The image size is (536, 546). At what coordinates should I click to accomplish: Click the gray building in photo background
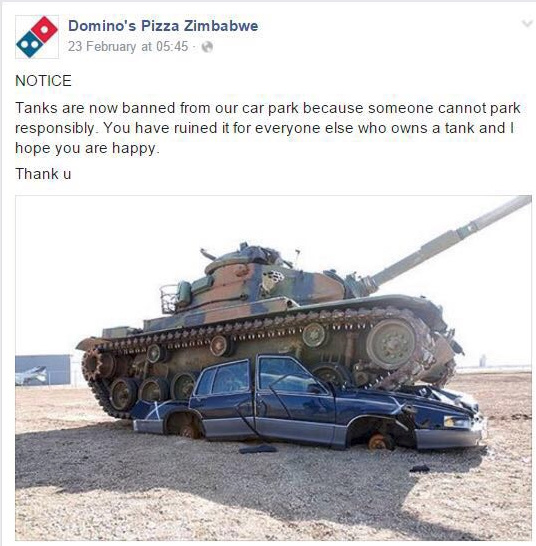42,370
